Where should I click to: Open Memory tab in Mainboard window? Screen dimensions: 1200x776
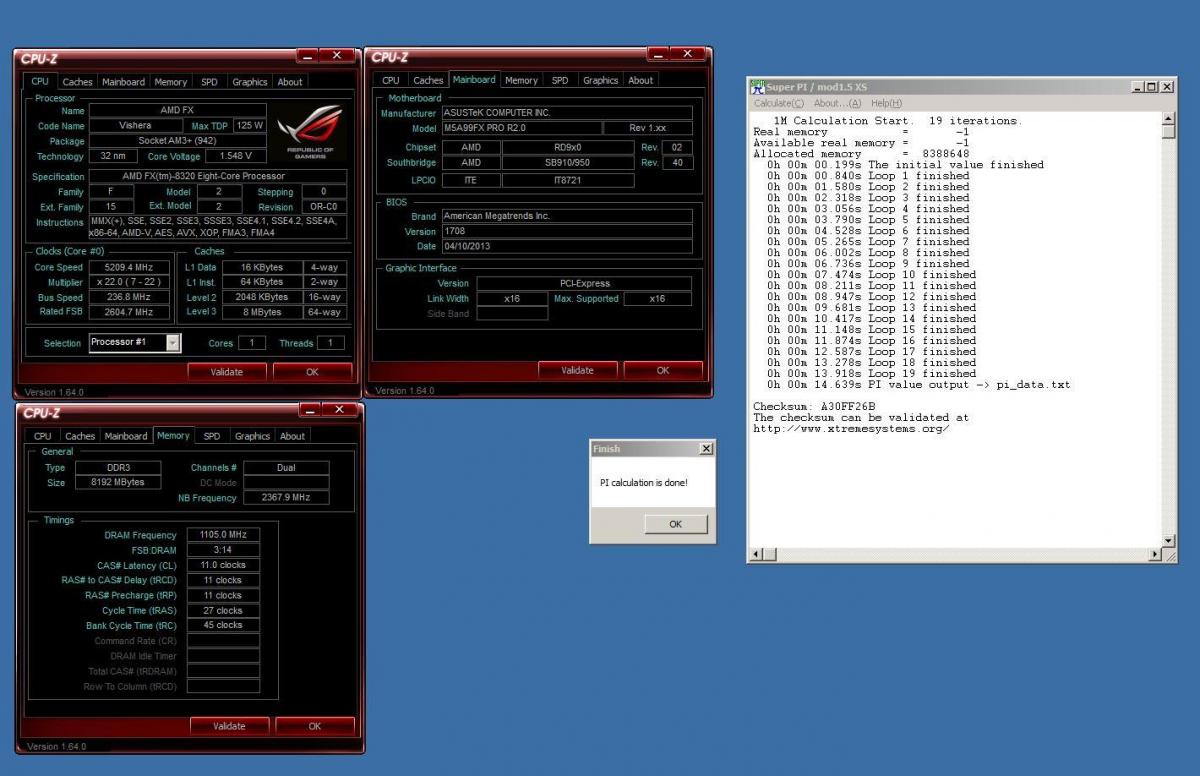pyautogui.click(x=521, y=80)
